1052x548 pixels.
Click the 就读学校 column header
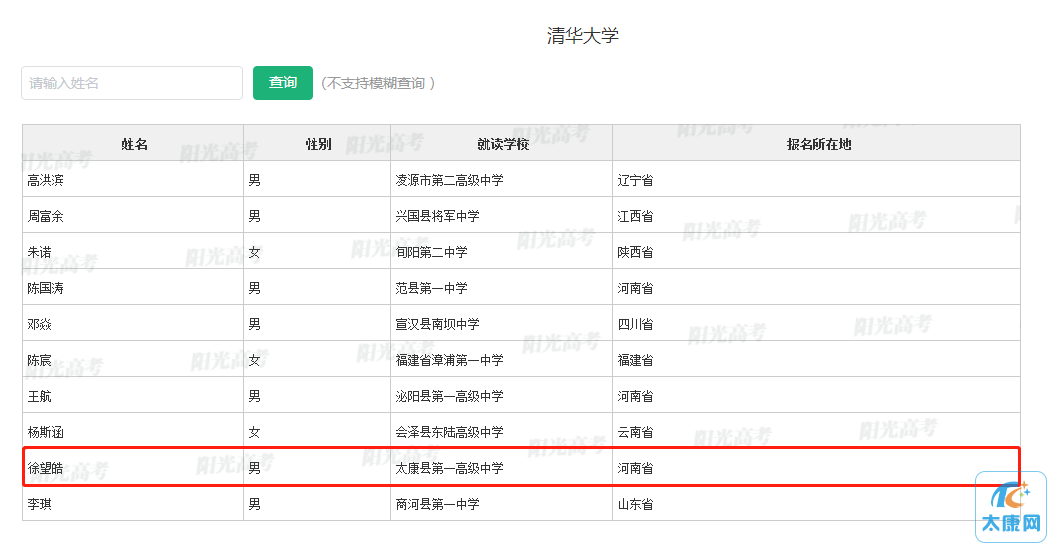(x=503, y=144)
